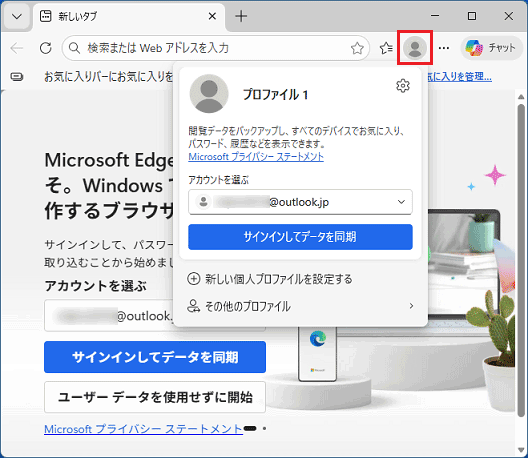Maximize the Edge window

coord(472,16)
